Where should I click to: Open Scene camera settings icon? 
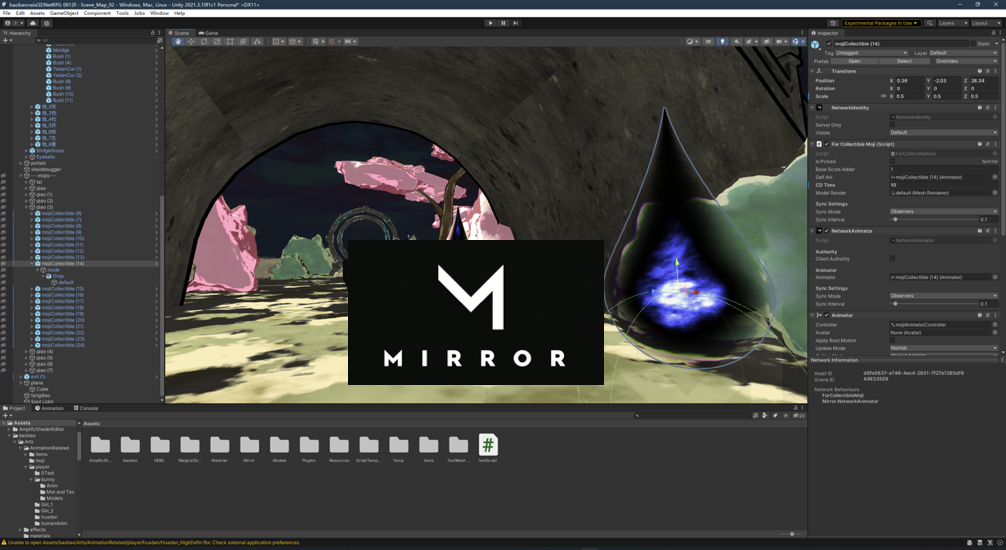coord(781,42)
